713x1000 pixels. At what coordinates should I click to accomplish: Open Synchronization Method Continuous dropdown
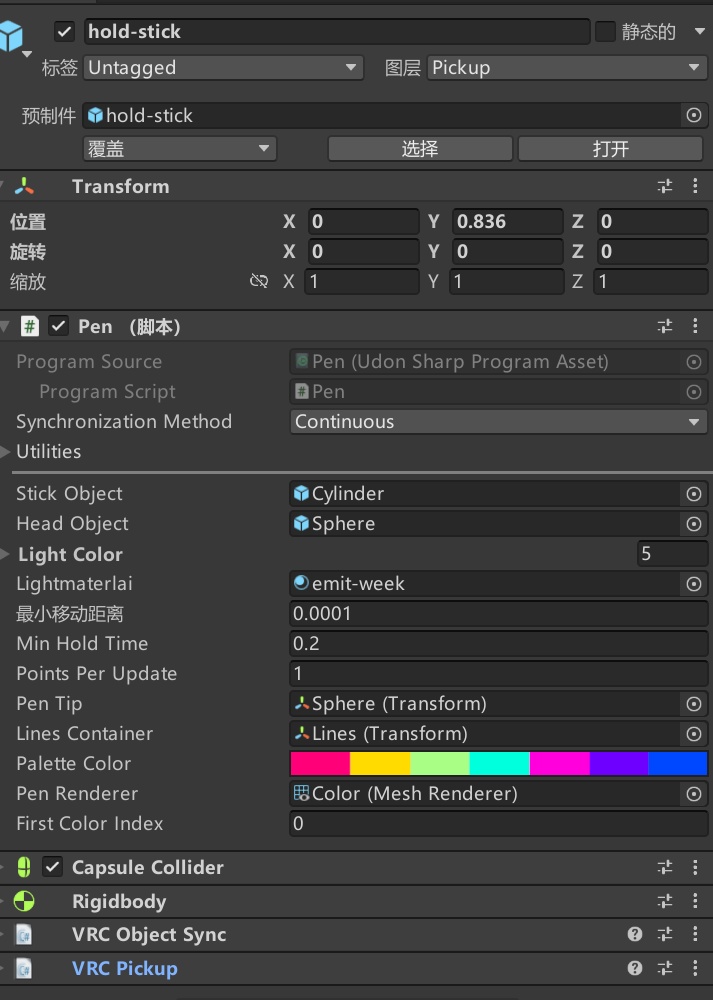(x=499, y=422)
